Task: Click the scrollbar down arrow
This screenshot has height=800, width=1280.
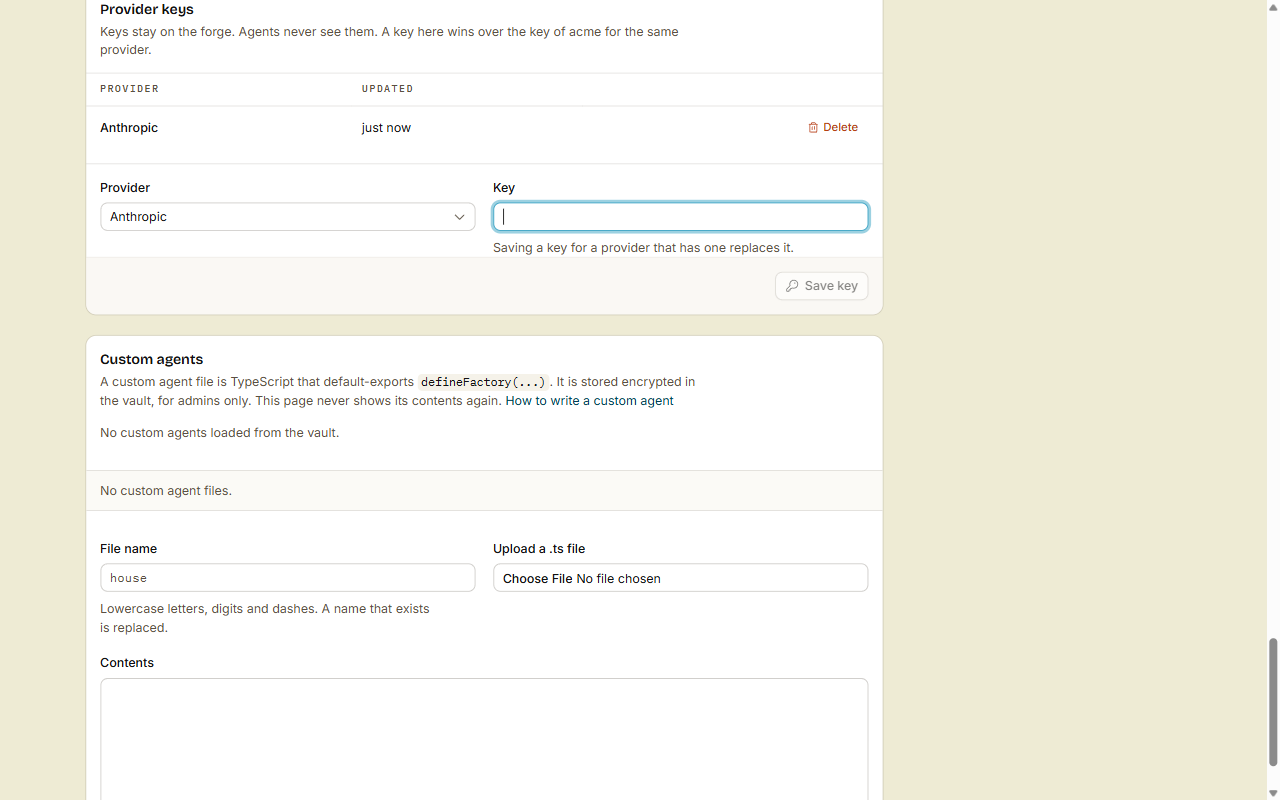Action: click(1273, 793)
